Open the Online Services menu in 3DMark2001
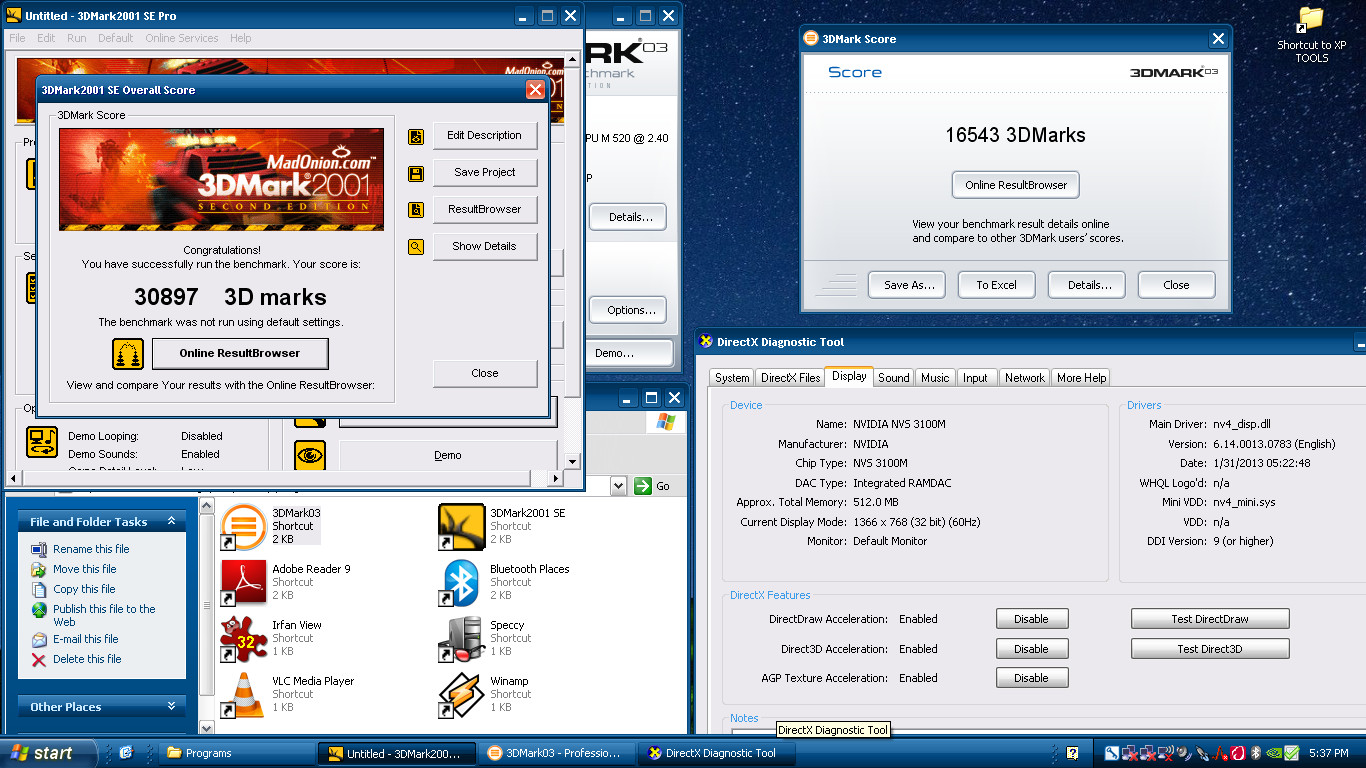1366x768 pixels. 181,38
